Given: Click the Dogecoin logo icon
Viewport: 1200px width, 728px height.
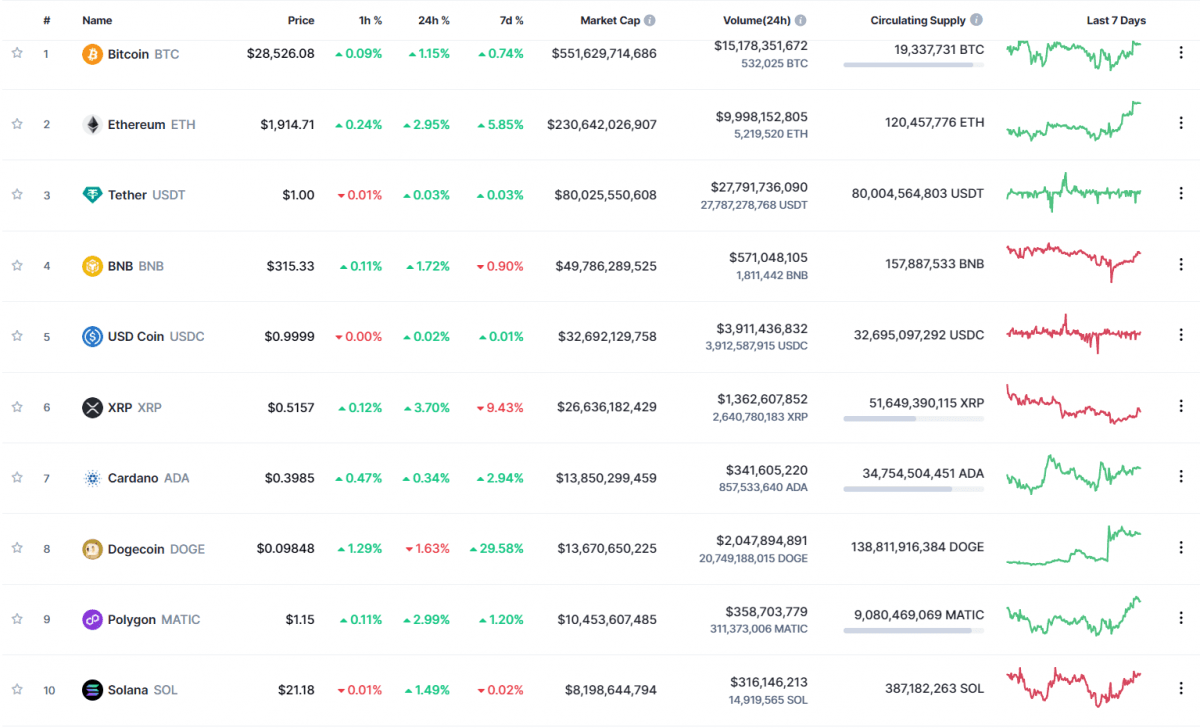Looking at the screenshot, I should tap(92, 549).
